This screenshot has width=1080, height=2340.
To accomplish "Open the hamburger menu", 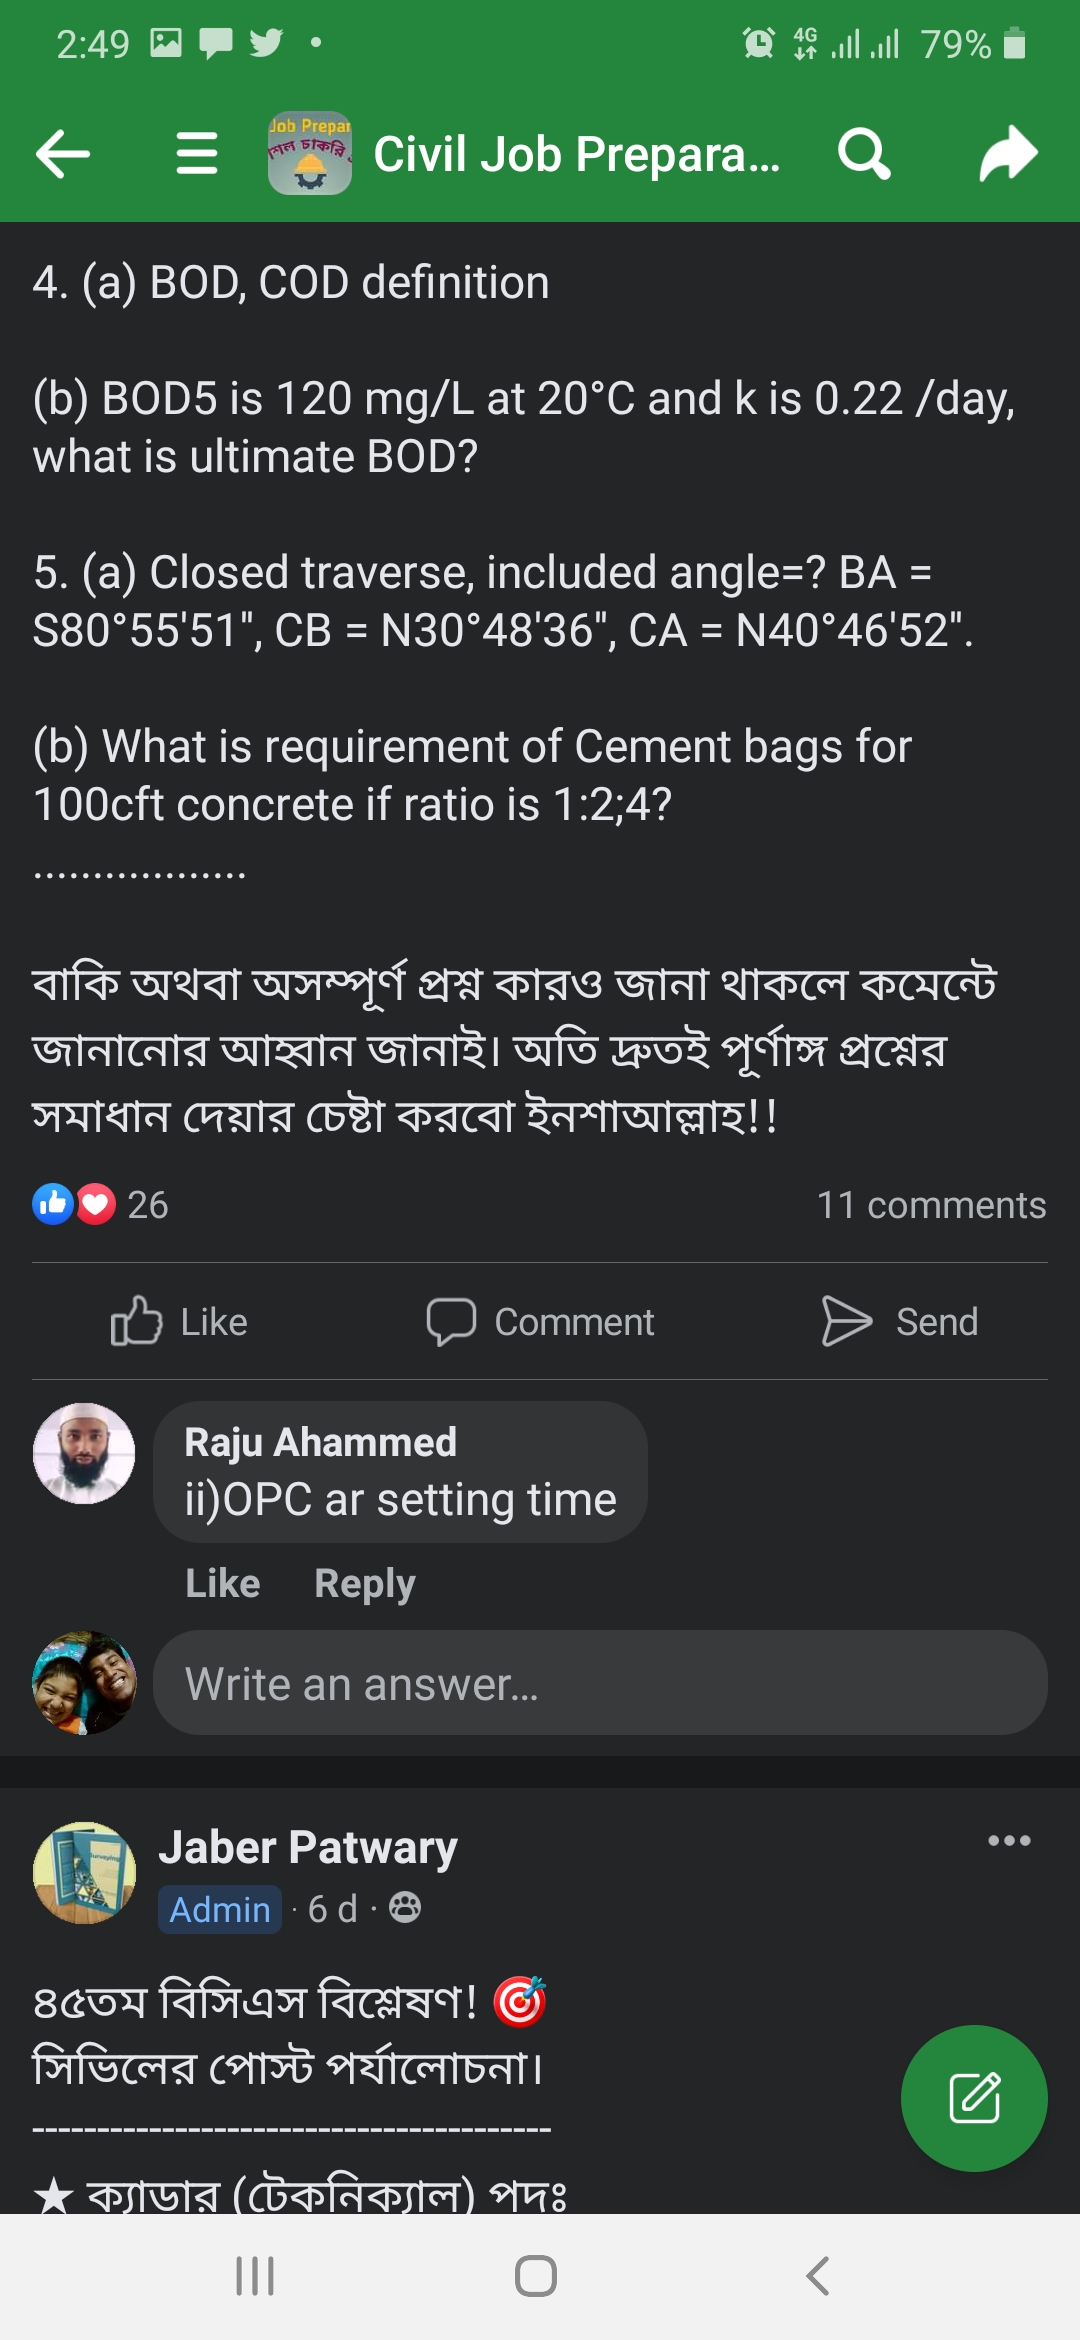I will (197, 154).
